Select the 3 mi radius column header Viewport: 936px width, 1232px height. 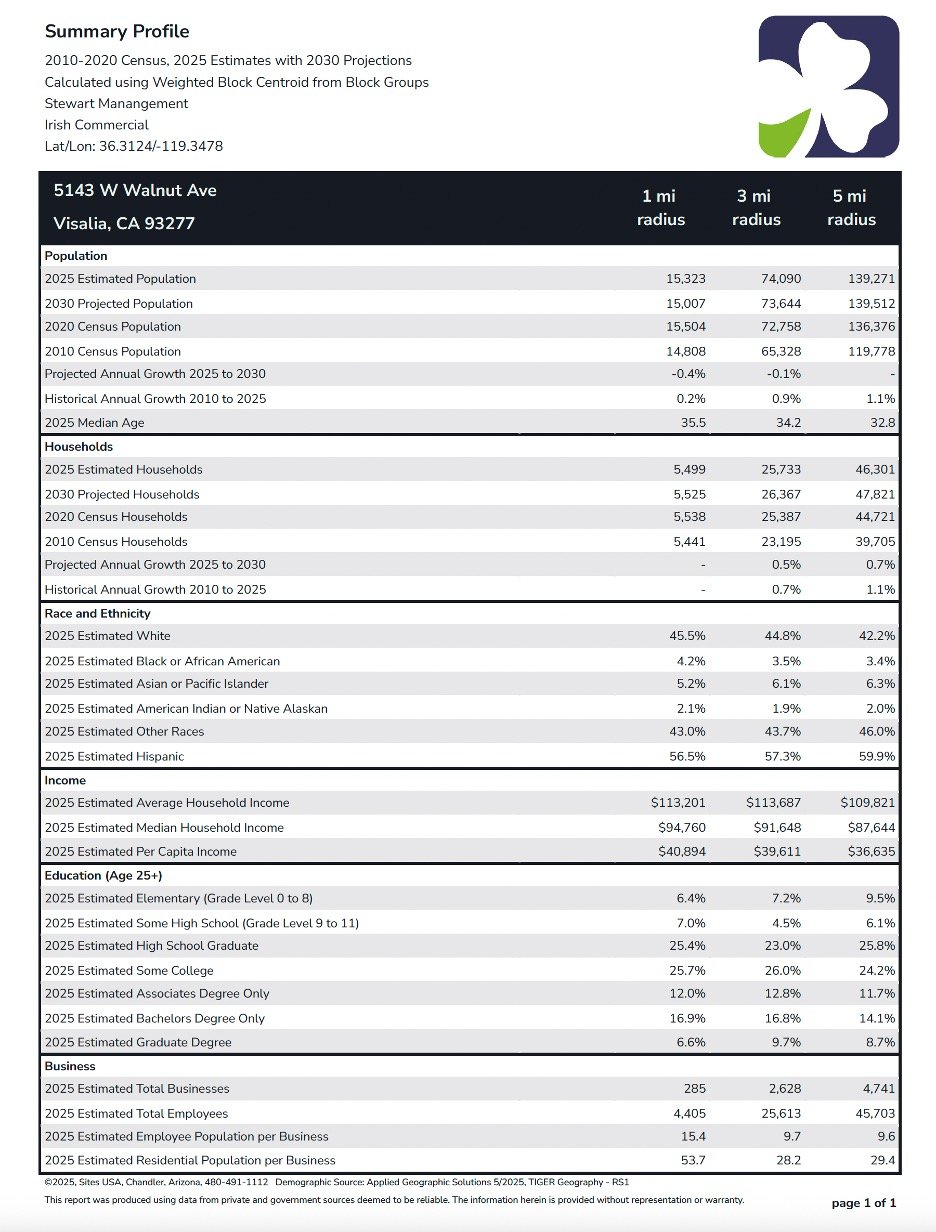coord(756,208)
